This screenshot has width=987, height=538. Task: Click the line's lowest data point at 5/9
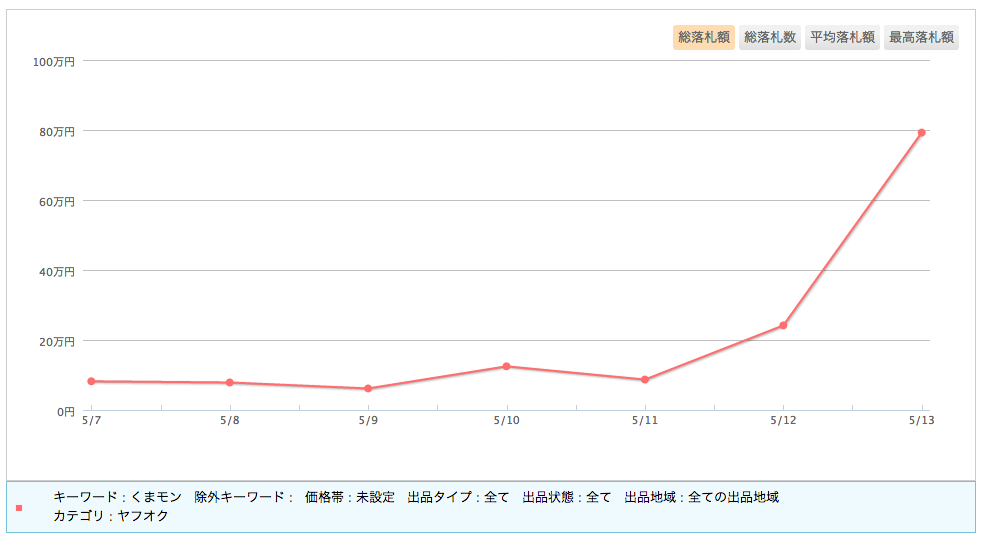click(x=368, y=388)
